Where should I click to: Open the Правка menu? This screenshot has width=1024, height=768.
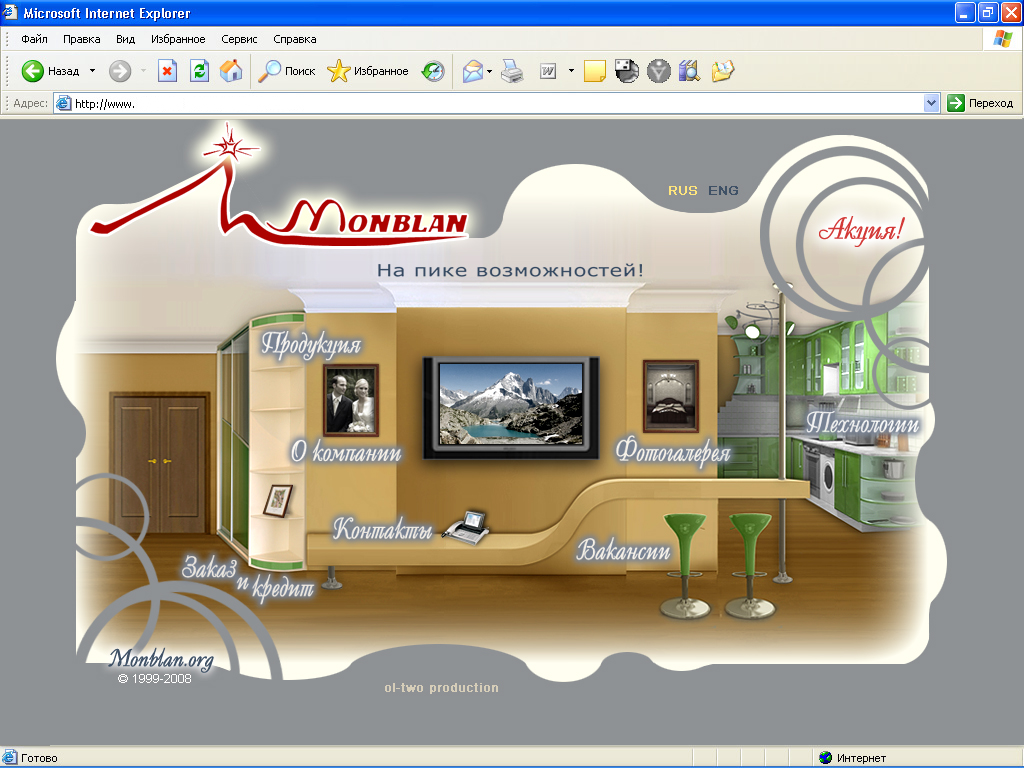[x=82, y=39]
